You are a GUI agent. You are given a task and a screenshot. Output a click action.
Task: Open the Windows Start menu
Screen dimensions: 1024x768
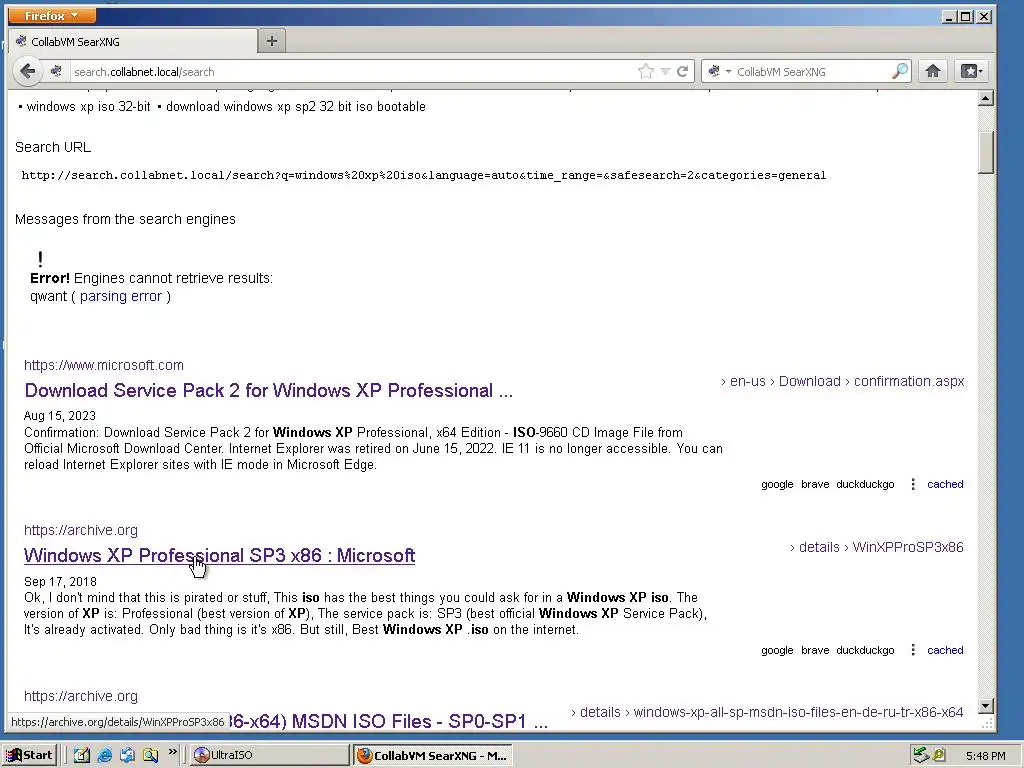click(x=29, y=755)
